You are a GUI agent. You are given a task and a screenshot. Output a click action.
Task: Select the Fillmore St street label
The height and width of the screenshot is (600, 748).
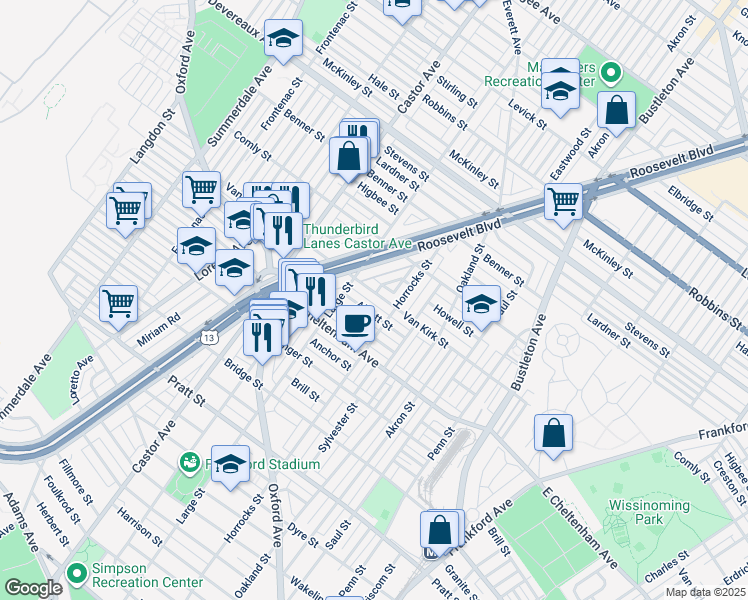[76, 482]
